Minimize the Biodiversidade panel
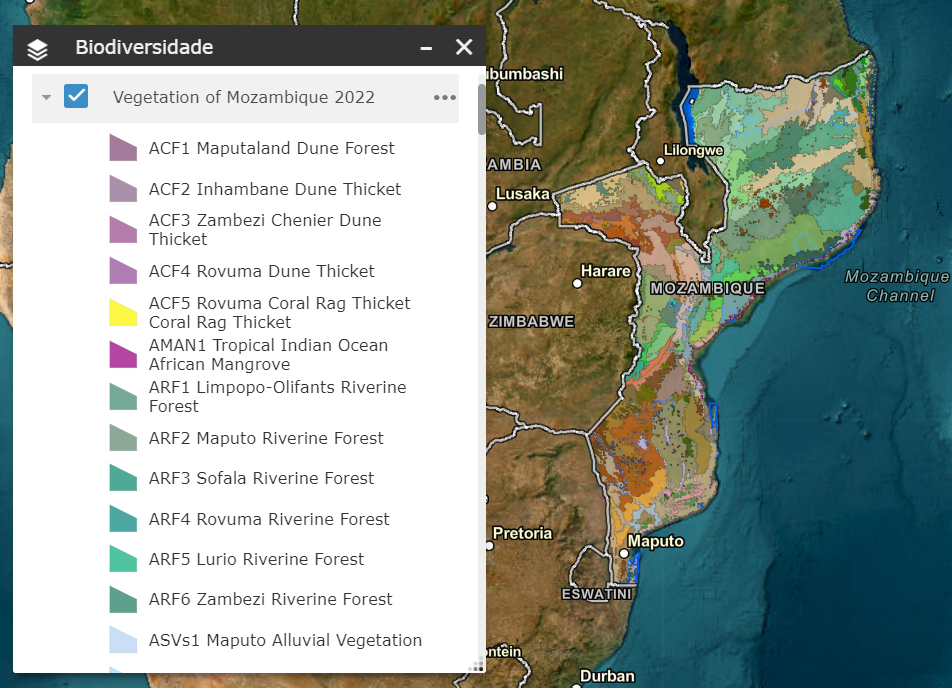952x688 pixels. click(x=426, y=48)
